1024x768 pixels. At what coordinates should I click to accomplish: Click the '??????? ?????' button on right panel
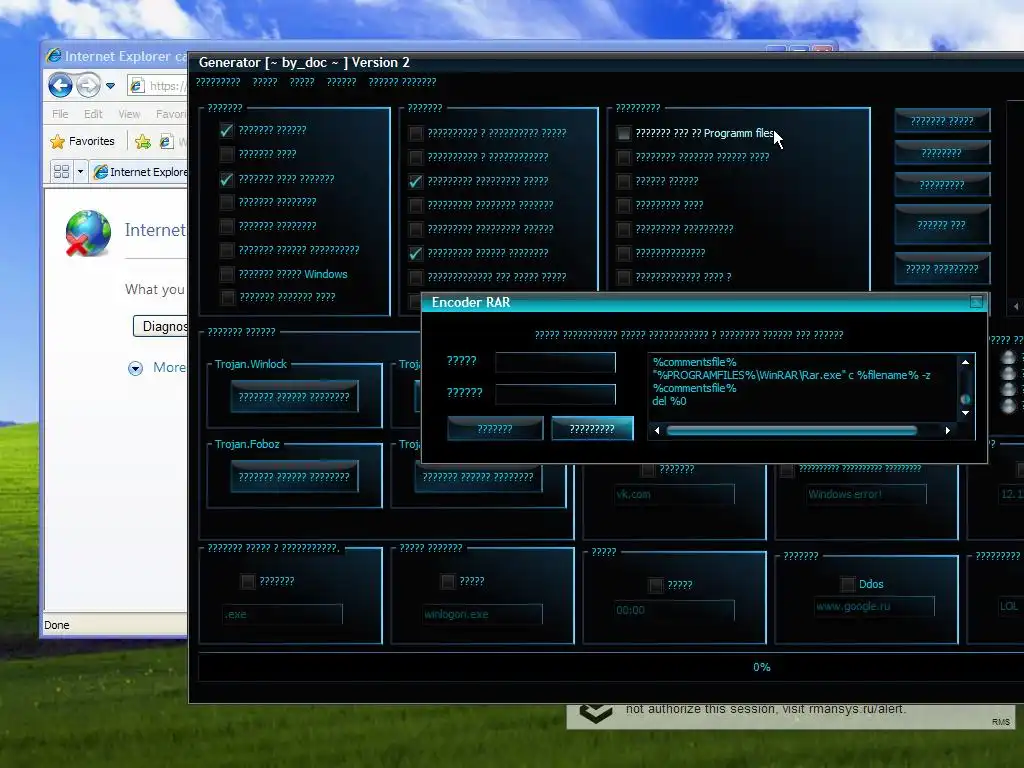(942, 121)
